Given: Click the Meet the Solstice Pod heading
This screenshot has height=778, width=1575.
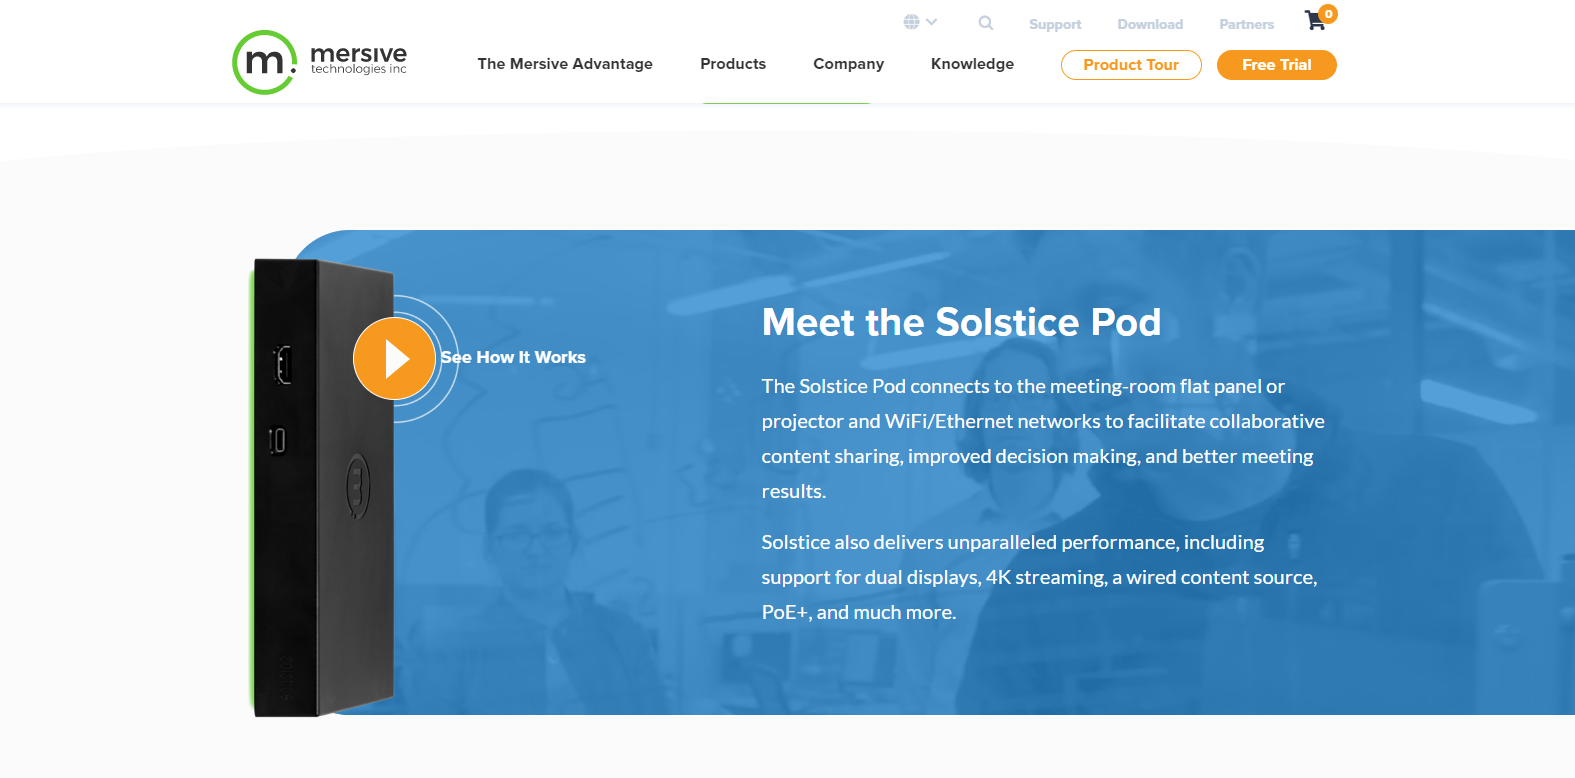Looking at the screenshot, I should [x=961, y=322].
